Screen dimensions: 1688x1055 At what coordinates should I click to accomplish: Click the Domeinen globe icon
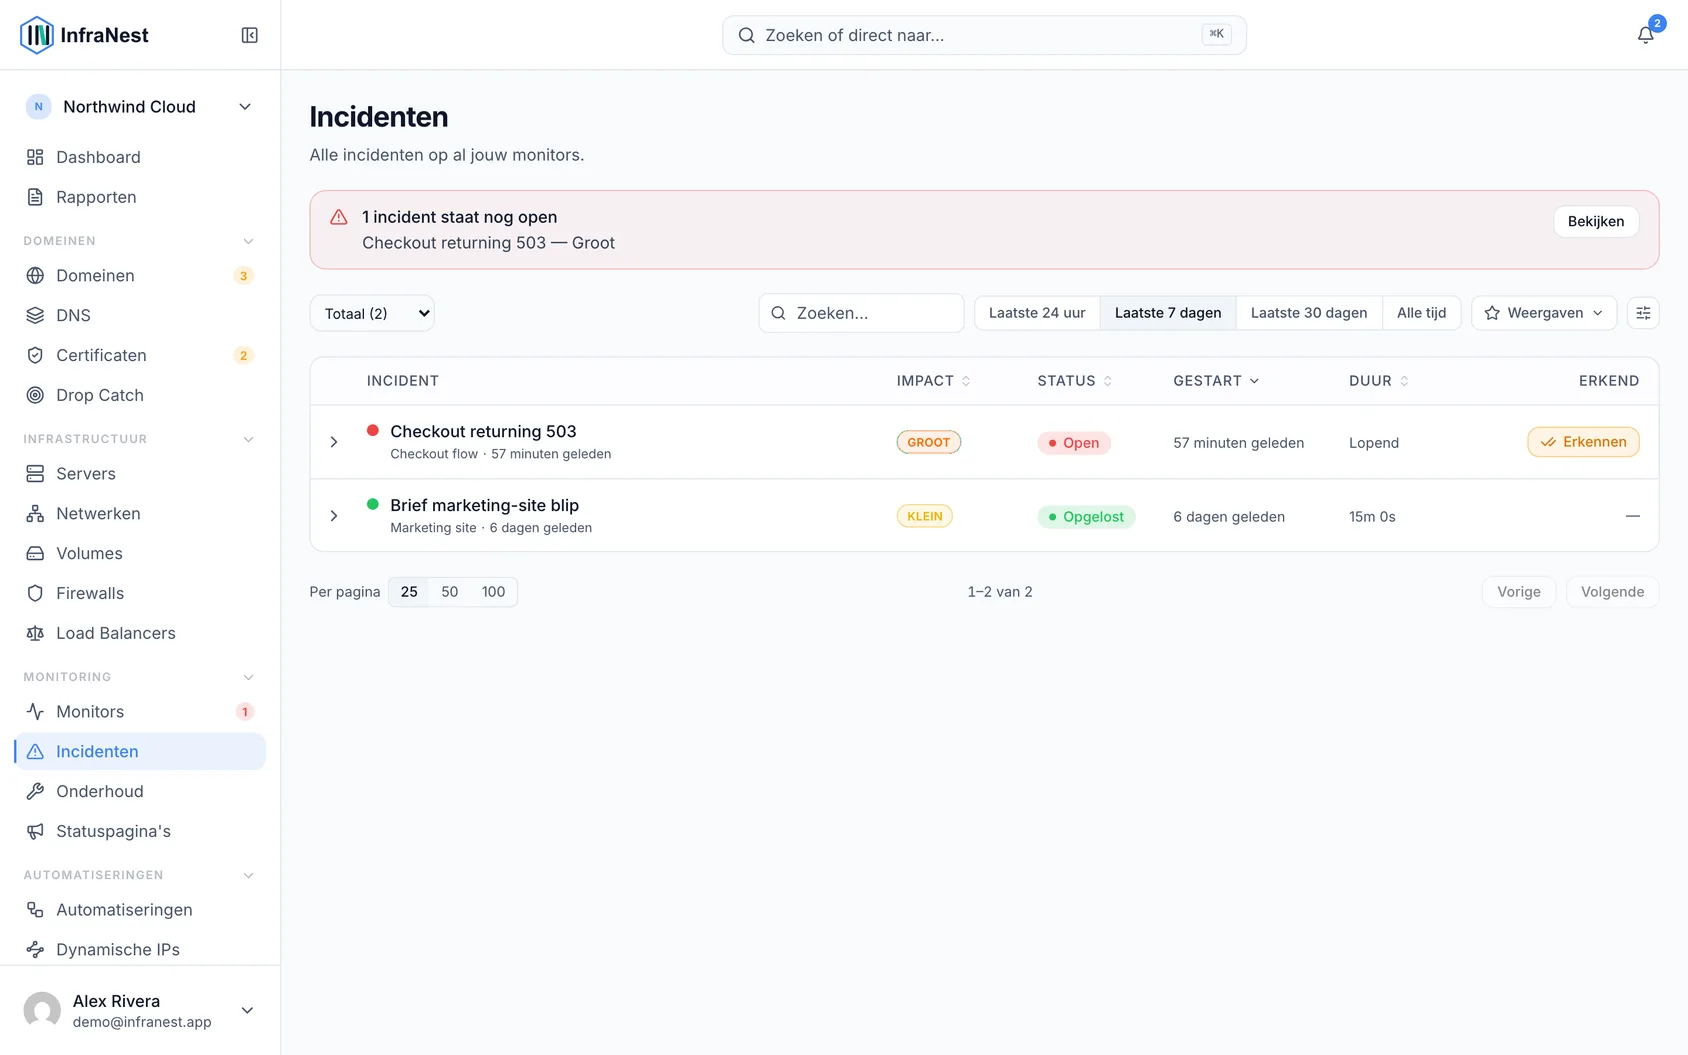[x=35, y=275]
